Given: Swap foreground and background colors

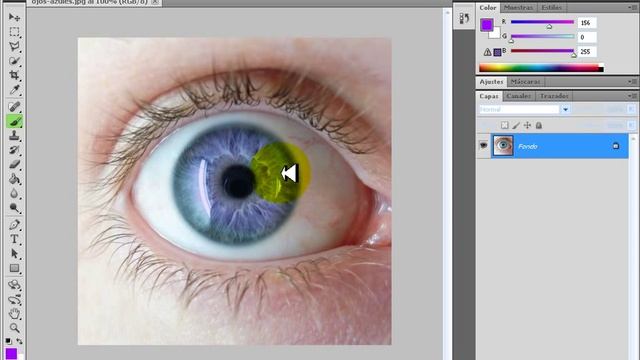Looking at the screenshot, I should 19,340.
